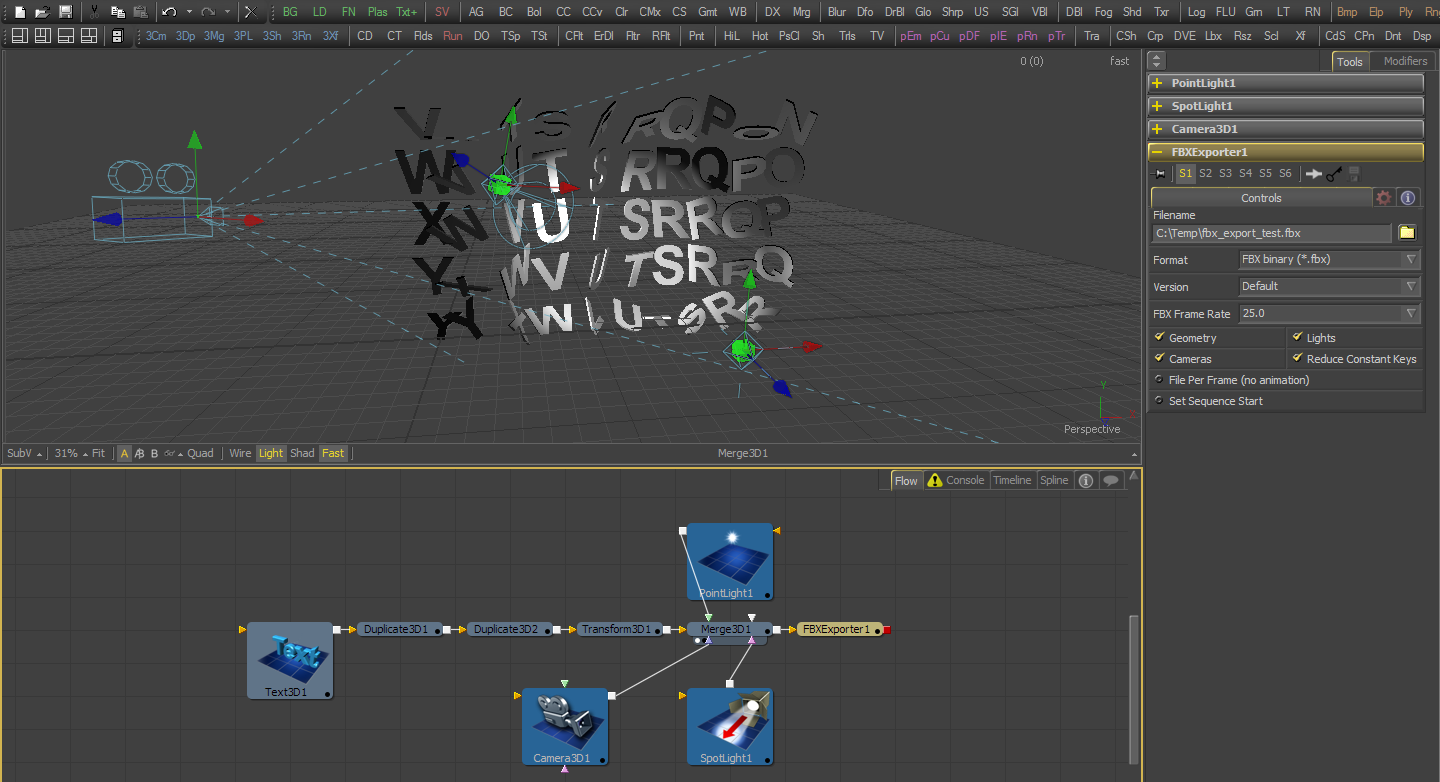
Task: Switch to the Tools tab
Action: coord(1350,61)
